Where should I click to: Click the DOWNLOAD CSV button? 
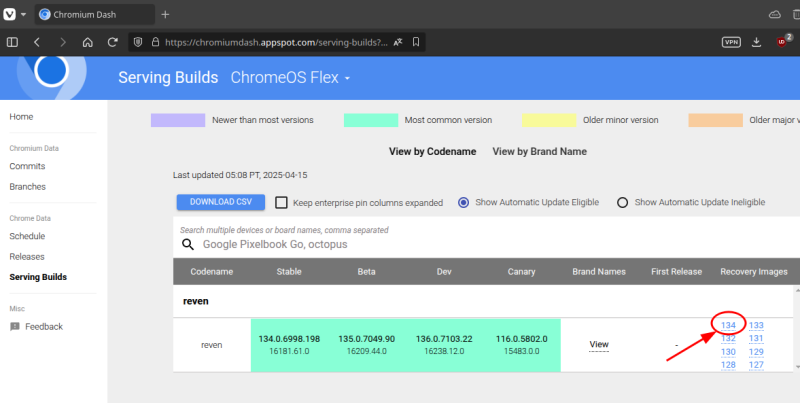(221, 202)
